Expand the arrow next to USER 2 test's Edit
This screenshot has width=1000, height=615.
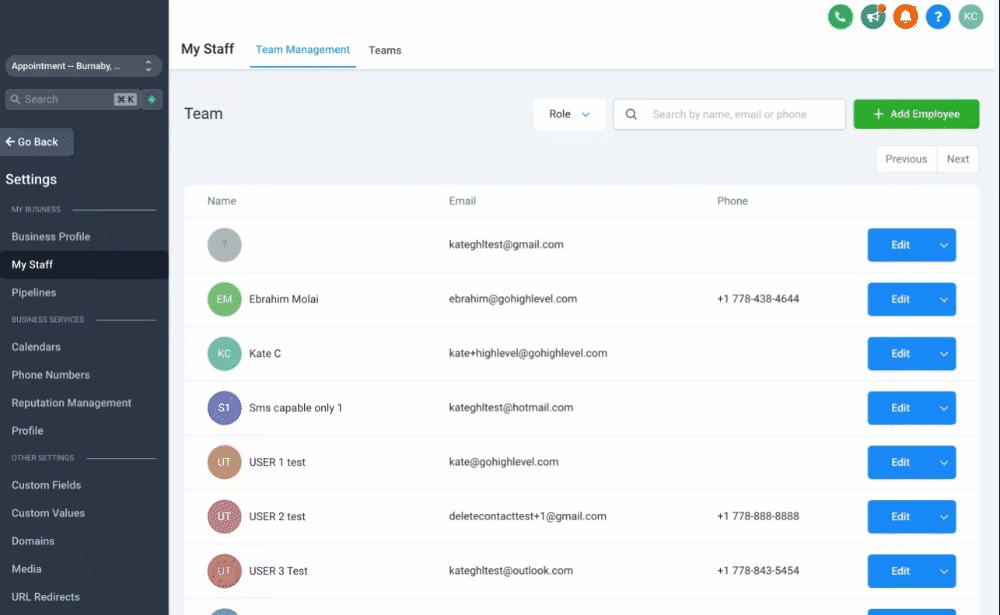tap(943, 517)
